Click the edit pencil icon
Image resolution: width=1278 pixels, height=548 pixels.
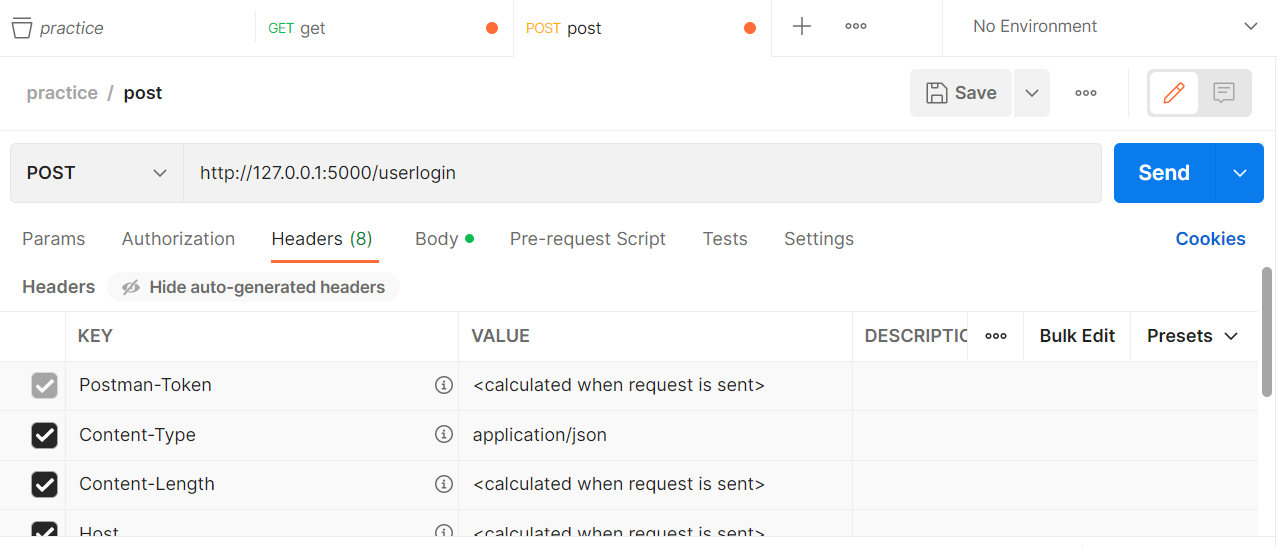tap(1174, 93)
